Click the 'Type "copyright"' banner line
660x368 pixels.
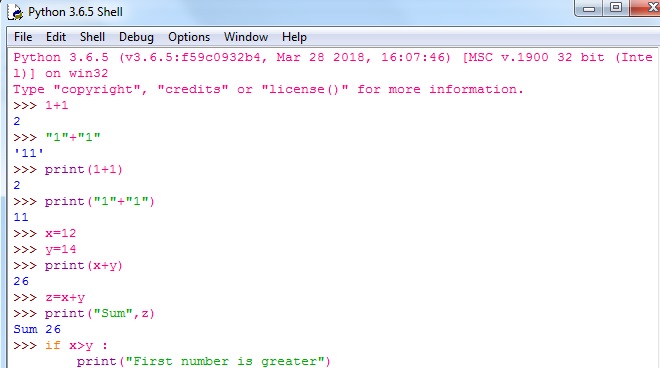tap(269, 89)
